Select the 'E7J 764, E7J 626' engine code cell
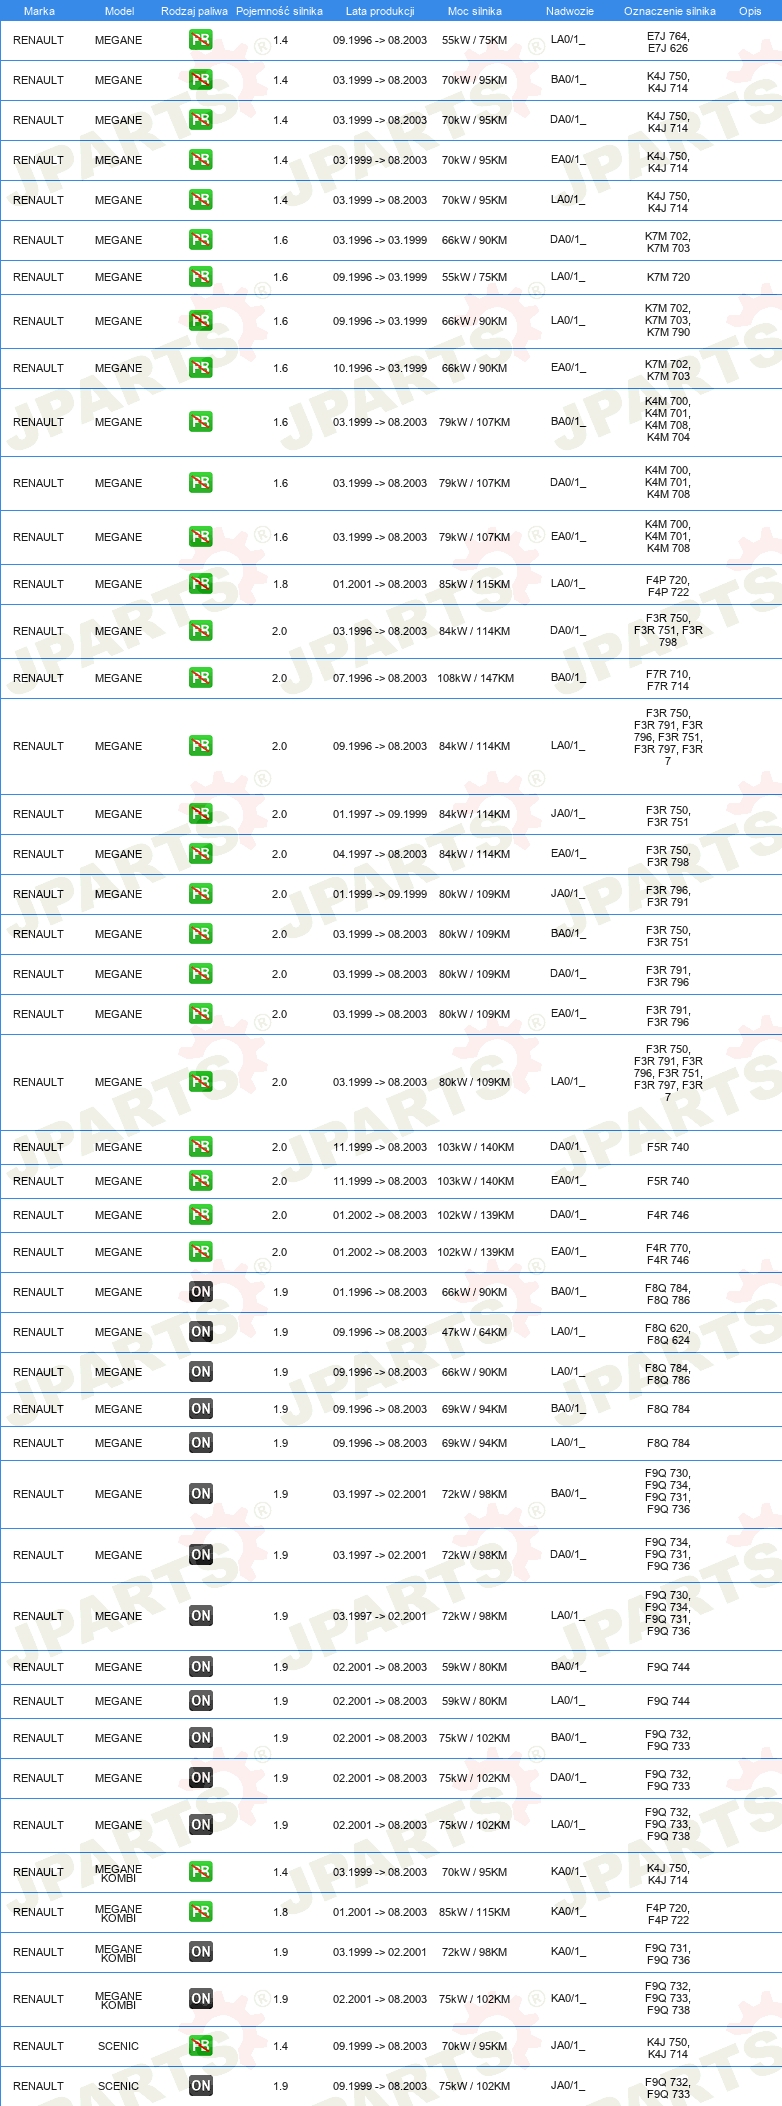Screen dimensions: 782x2106 click(x=668, y=42)
